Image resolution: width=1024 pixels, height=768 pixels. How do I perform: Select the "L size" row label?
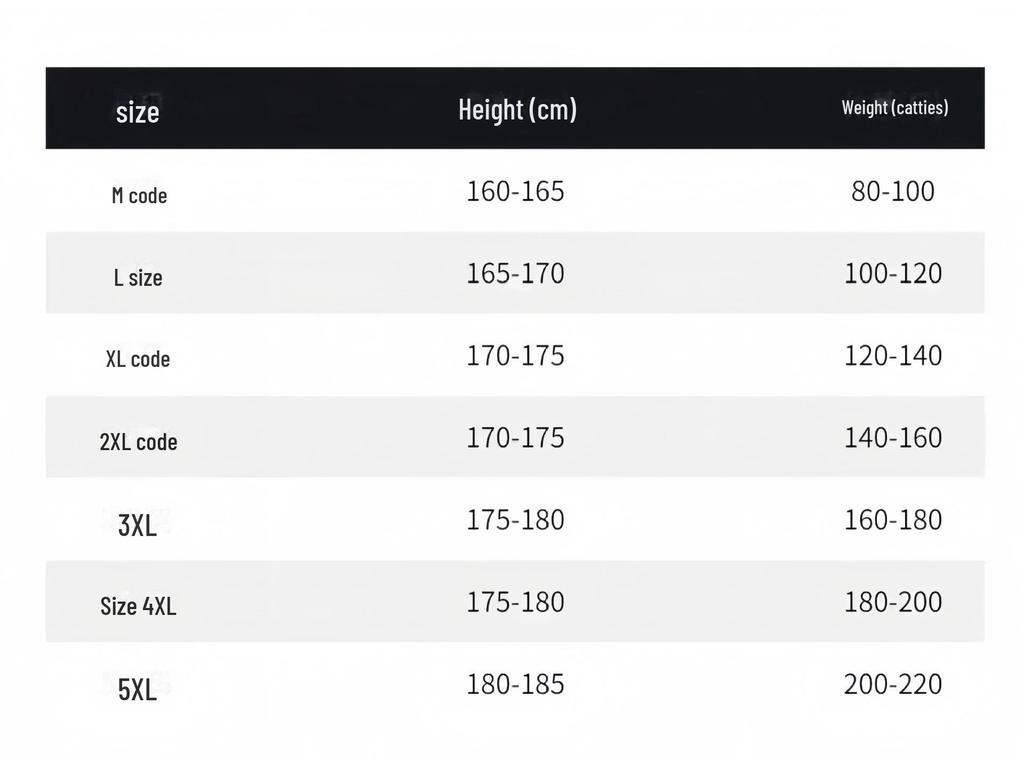[138, 277]
